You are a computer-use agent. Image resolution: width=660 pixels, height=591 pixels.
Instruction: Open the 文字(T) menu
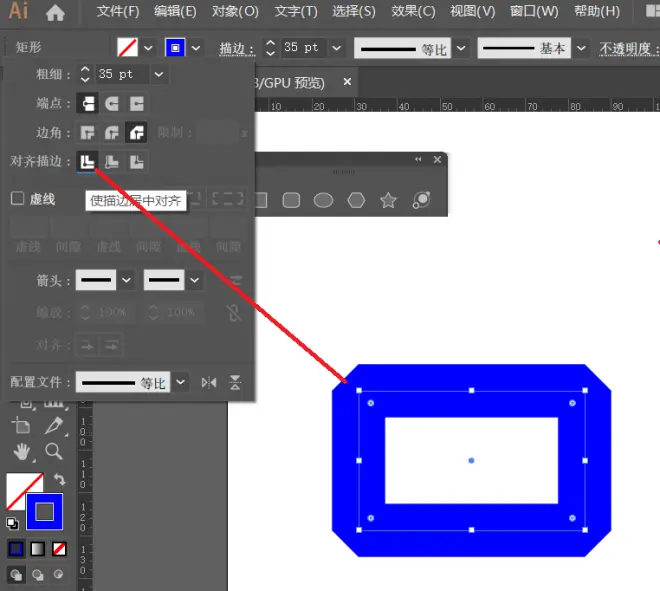pyautogui.click(x=296, y=11)
